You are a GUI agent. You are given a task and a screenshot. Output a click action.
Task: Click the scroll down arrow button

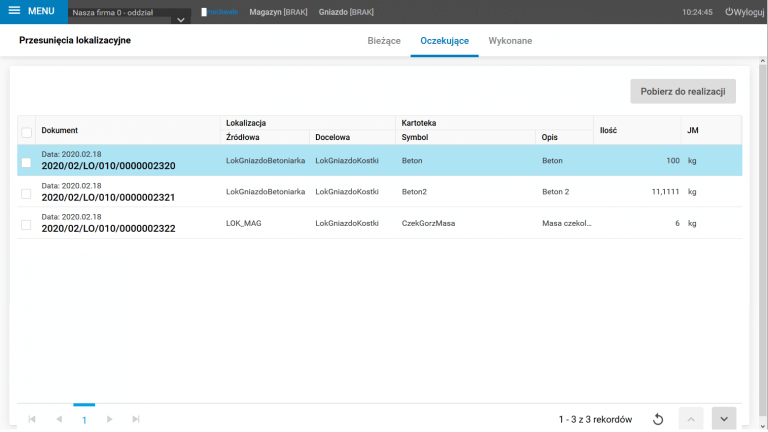pyautogui.click(x=723, y=419)
